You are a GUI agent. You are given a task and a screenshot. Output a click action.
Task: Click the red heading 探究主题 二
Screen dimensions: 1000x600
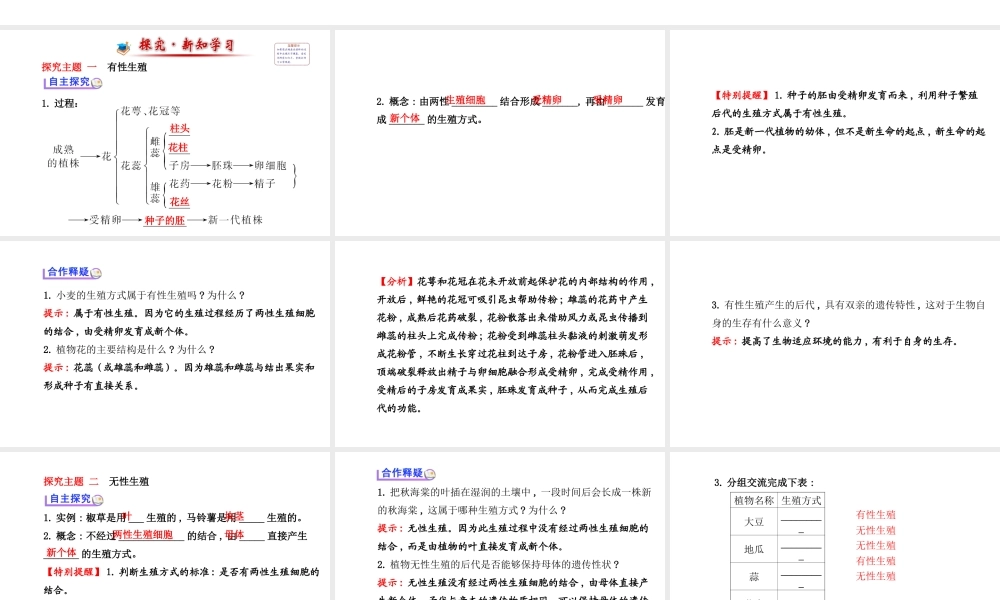tap(71, 481)
